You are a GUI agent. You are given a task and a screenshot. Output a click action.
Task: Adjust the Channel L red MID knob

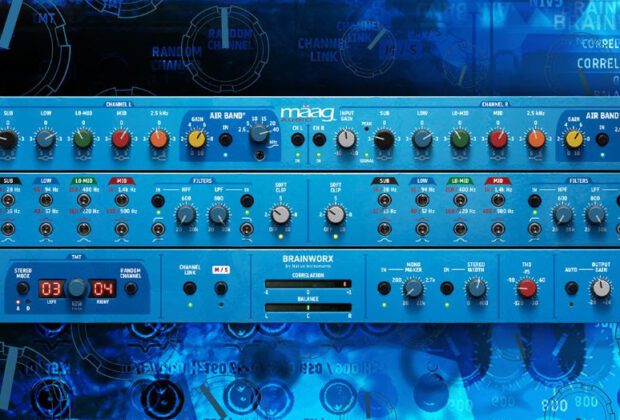point(121,139)
